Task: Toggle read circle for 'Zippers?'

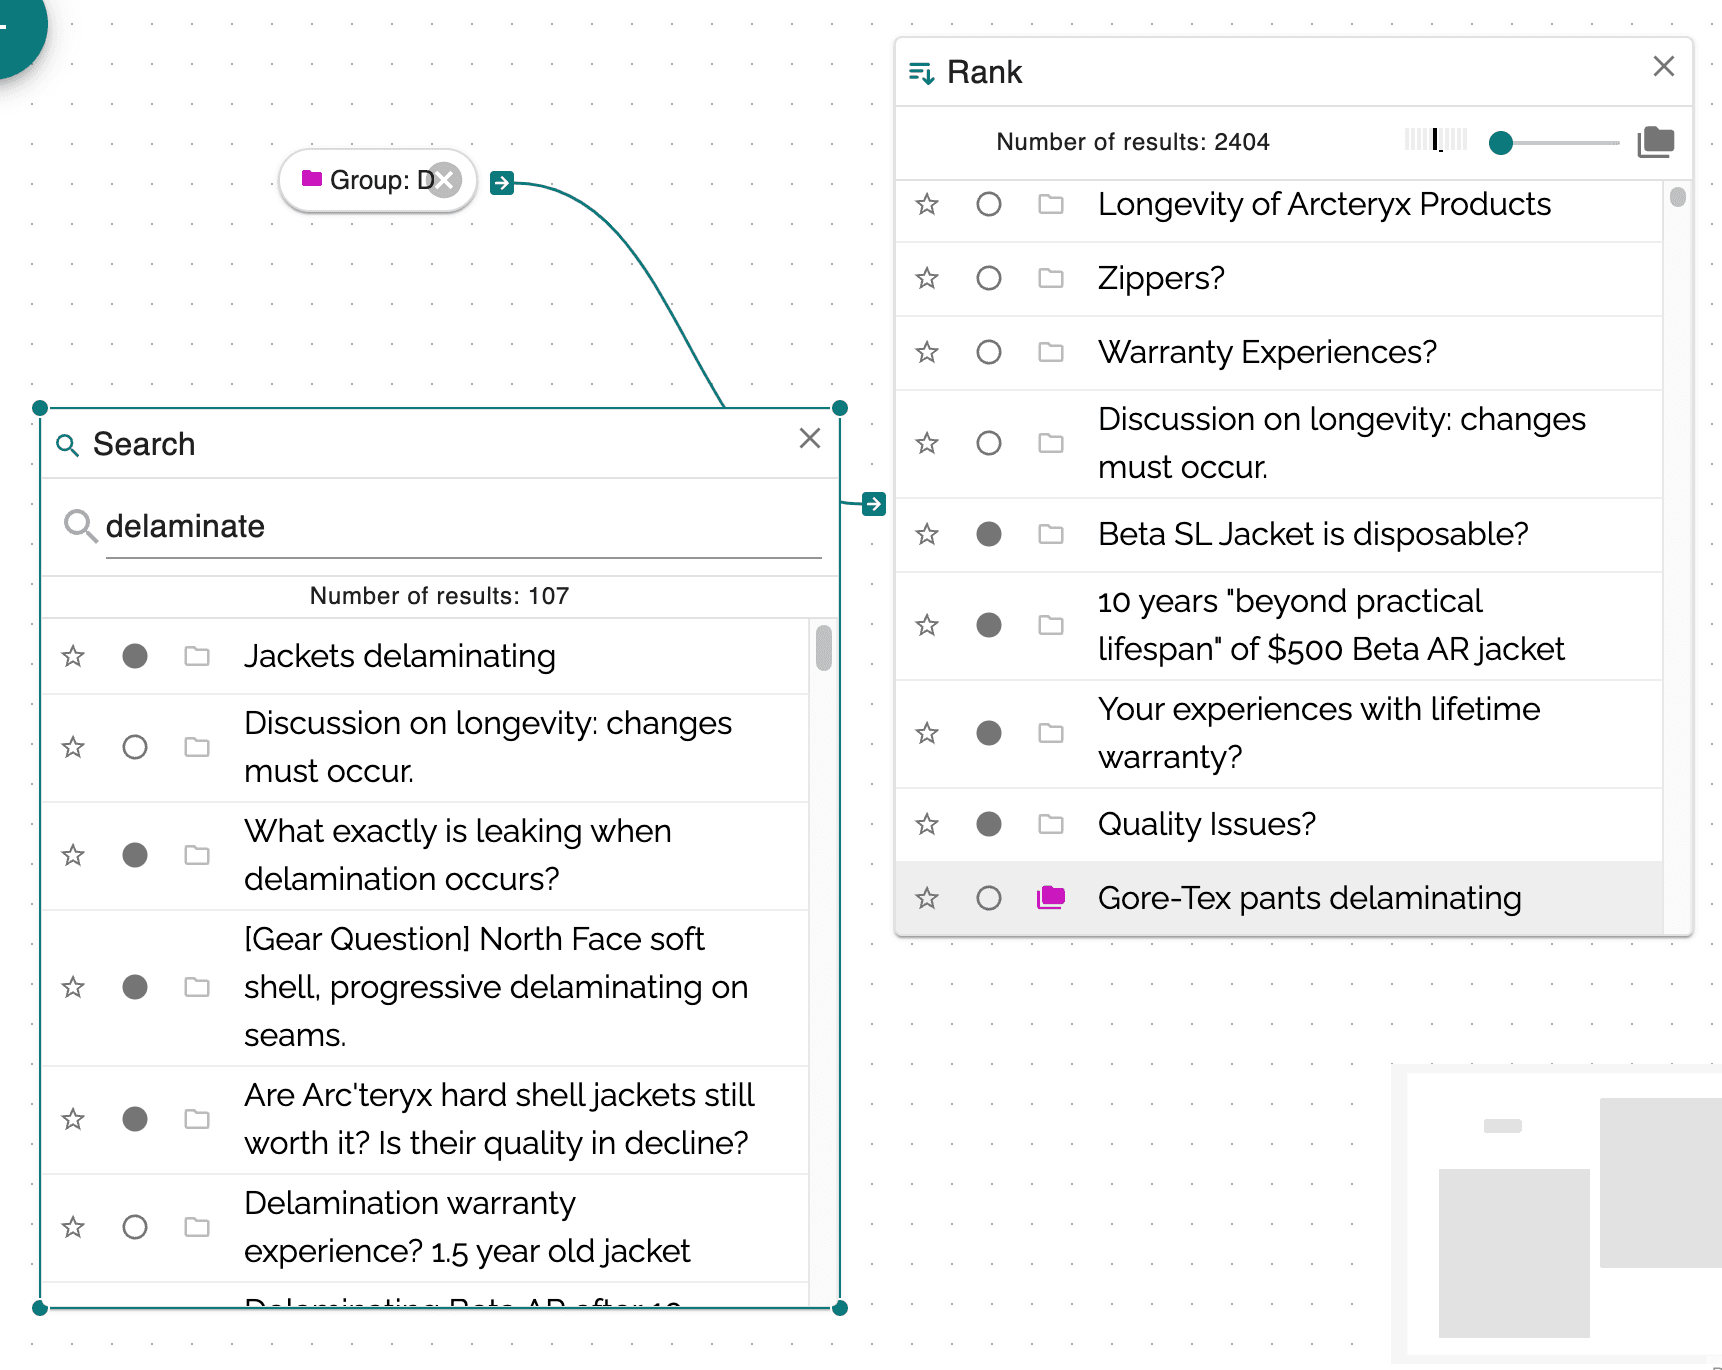Action: click(x=989, y=279)
